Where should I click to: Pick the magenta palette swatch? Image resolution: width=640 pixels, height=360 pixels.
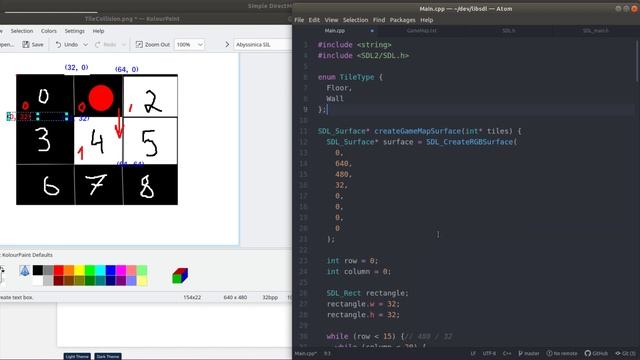pos(121,270)
